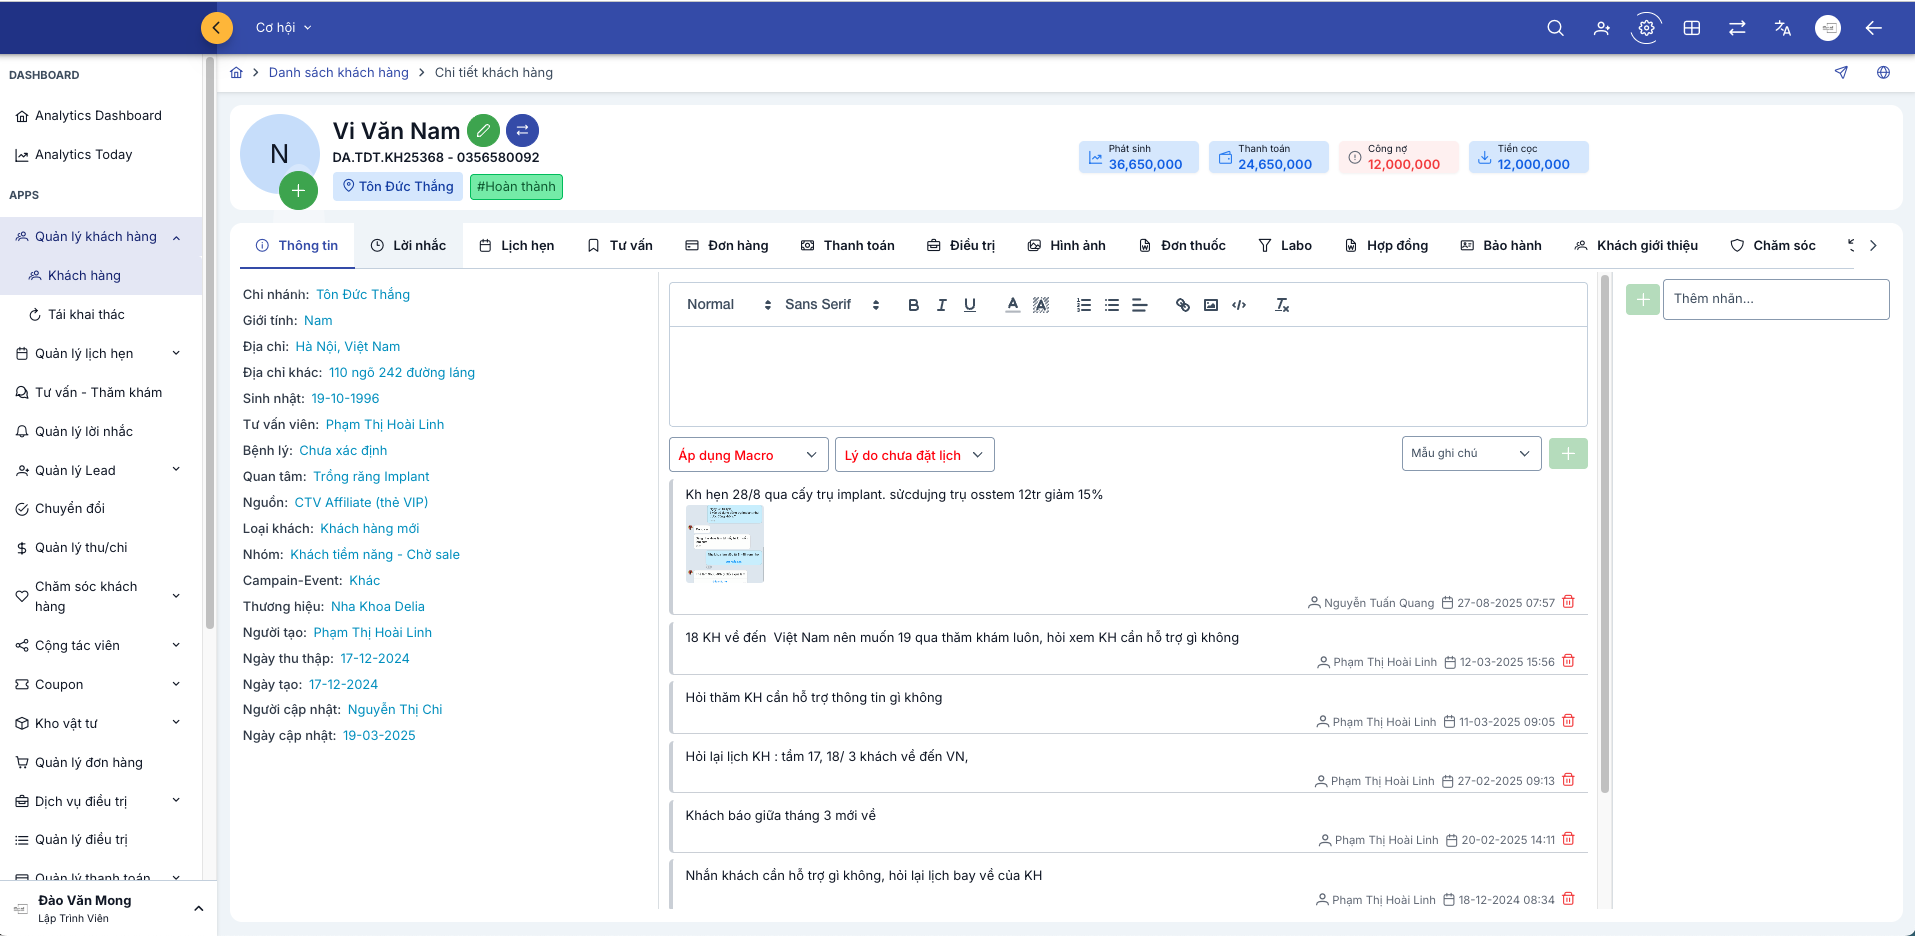Toggle bold formatting in the note editor
Screen dimensions: 1915x936
point(913,305)
